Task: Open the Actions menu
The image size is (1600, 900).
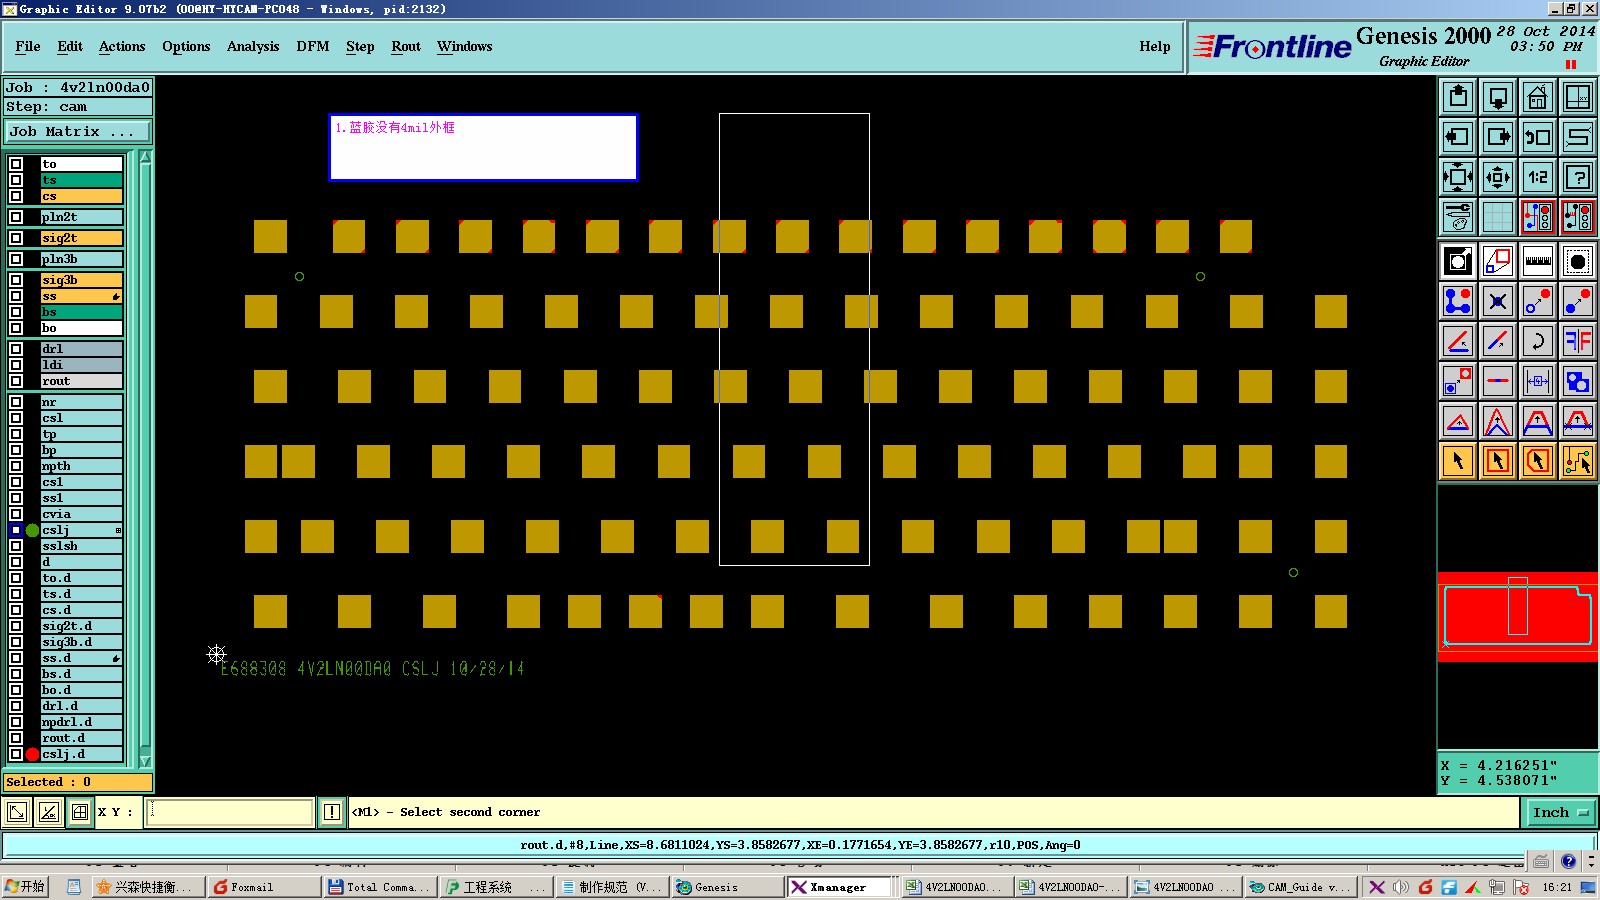Action: (122, 46)
